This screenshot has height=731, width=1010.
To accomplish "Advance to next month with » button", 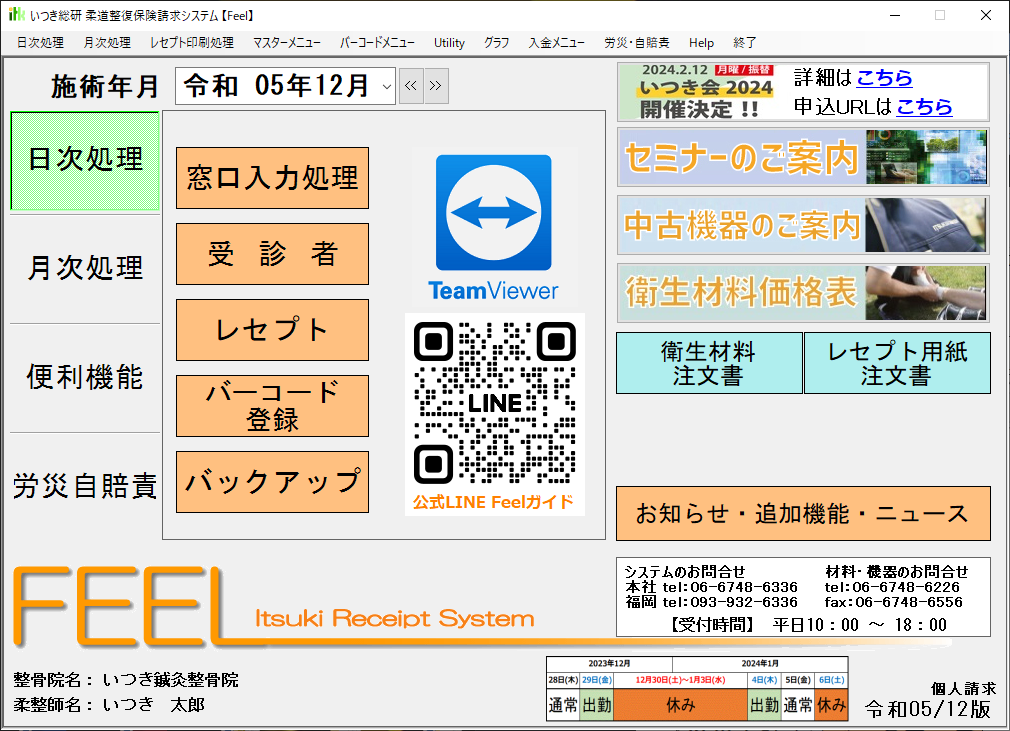I will point(436,86).
